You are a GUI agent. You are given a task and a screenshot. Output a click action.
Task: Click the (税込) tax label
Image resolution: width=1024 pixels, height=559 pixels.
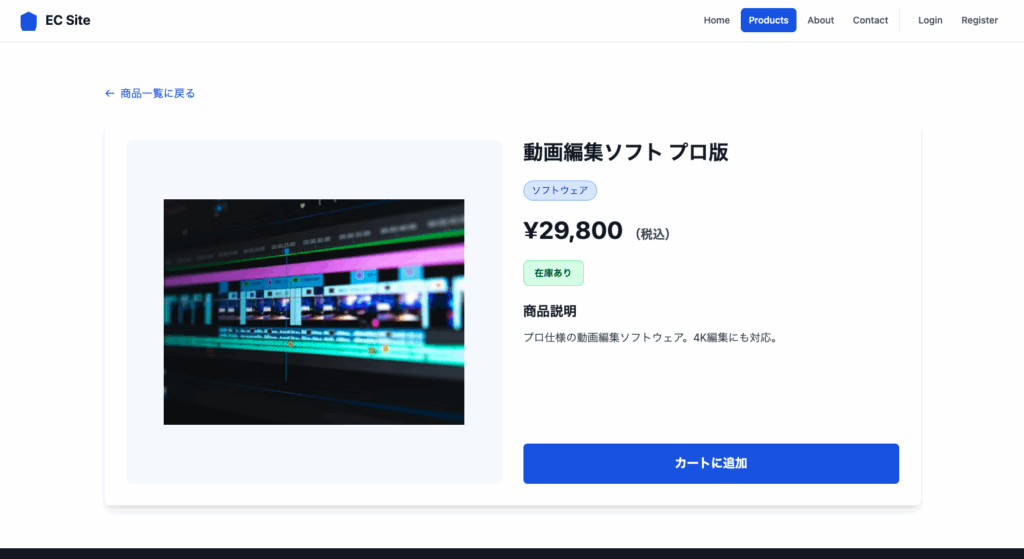tap(652, 234)
